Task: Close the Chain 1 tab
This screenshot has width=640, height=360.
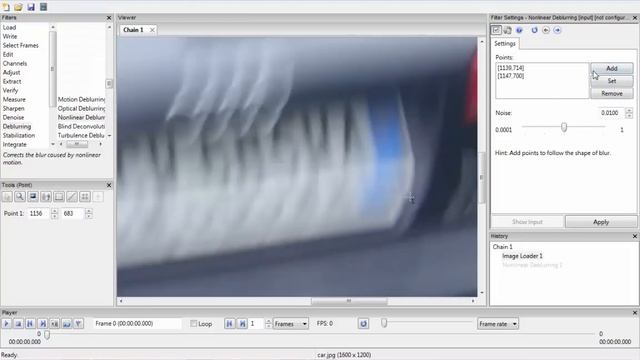Action: pyautogui.click(x=152, y=30)
